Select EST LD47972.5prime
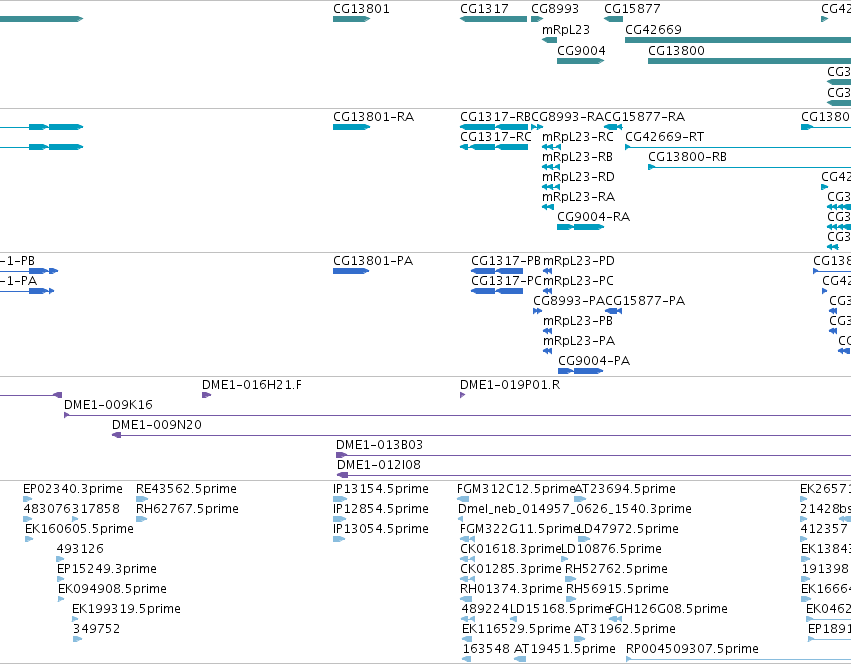Viewport: 851px width, 664px height. (584, 539)
